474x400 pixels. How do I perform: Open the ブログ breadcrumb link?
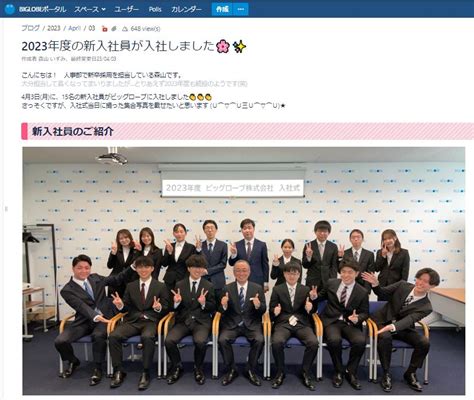(x=31, y=28)
